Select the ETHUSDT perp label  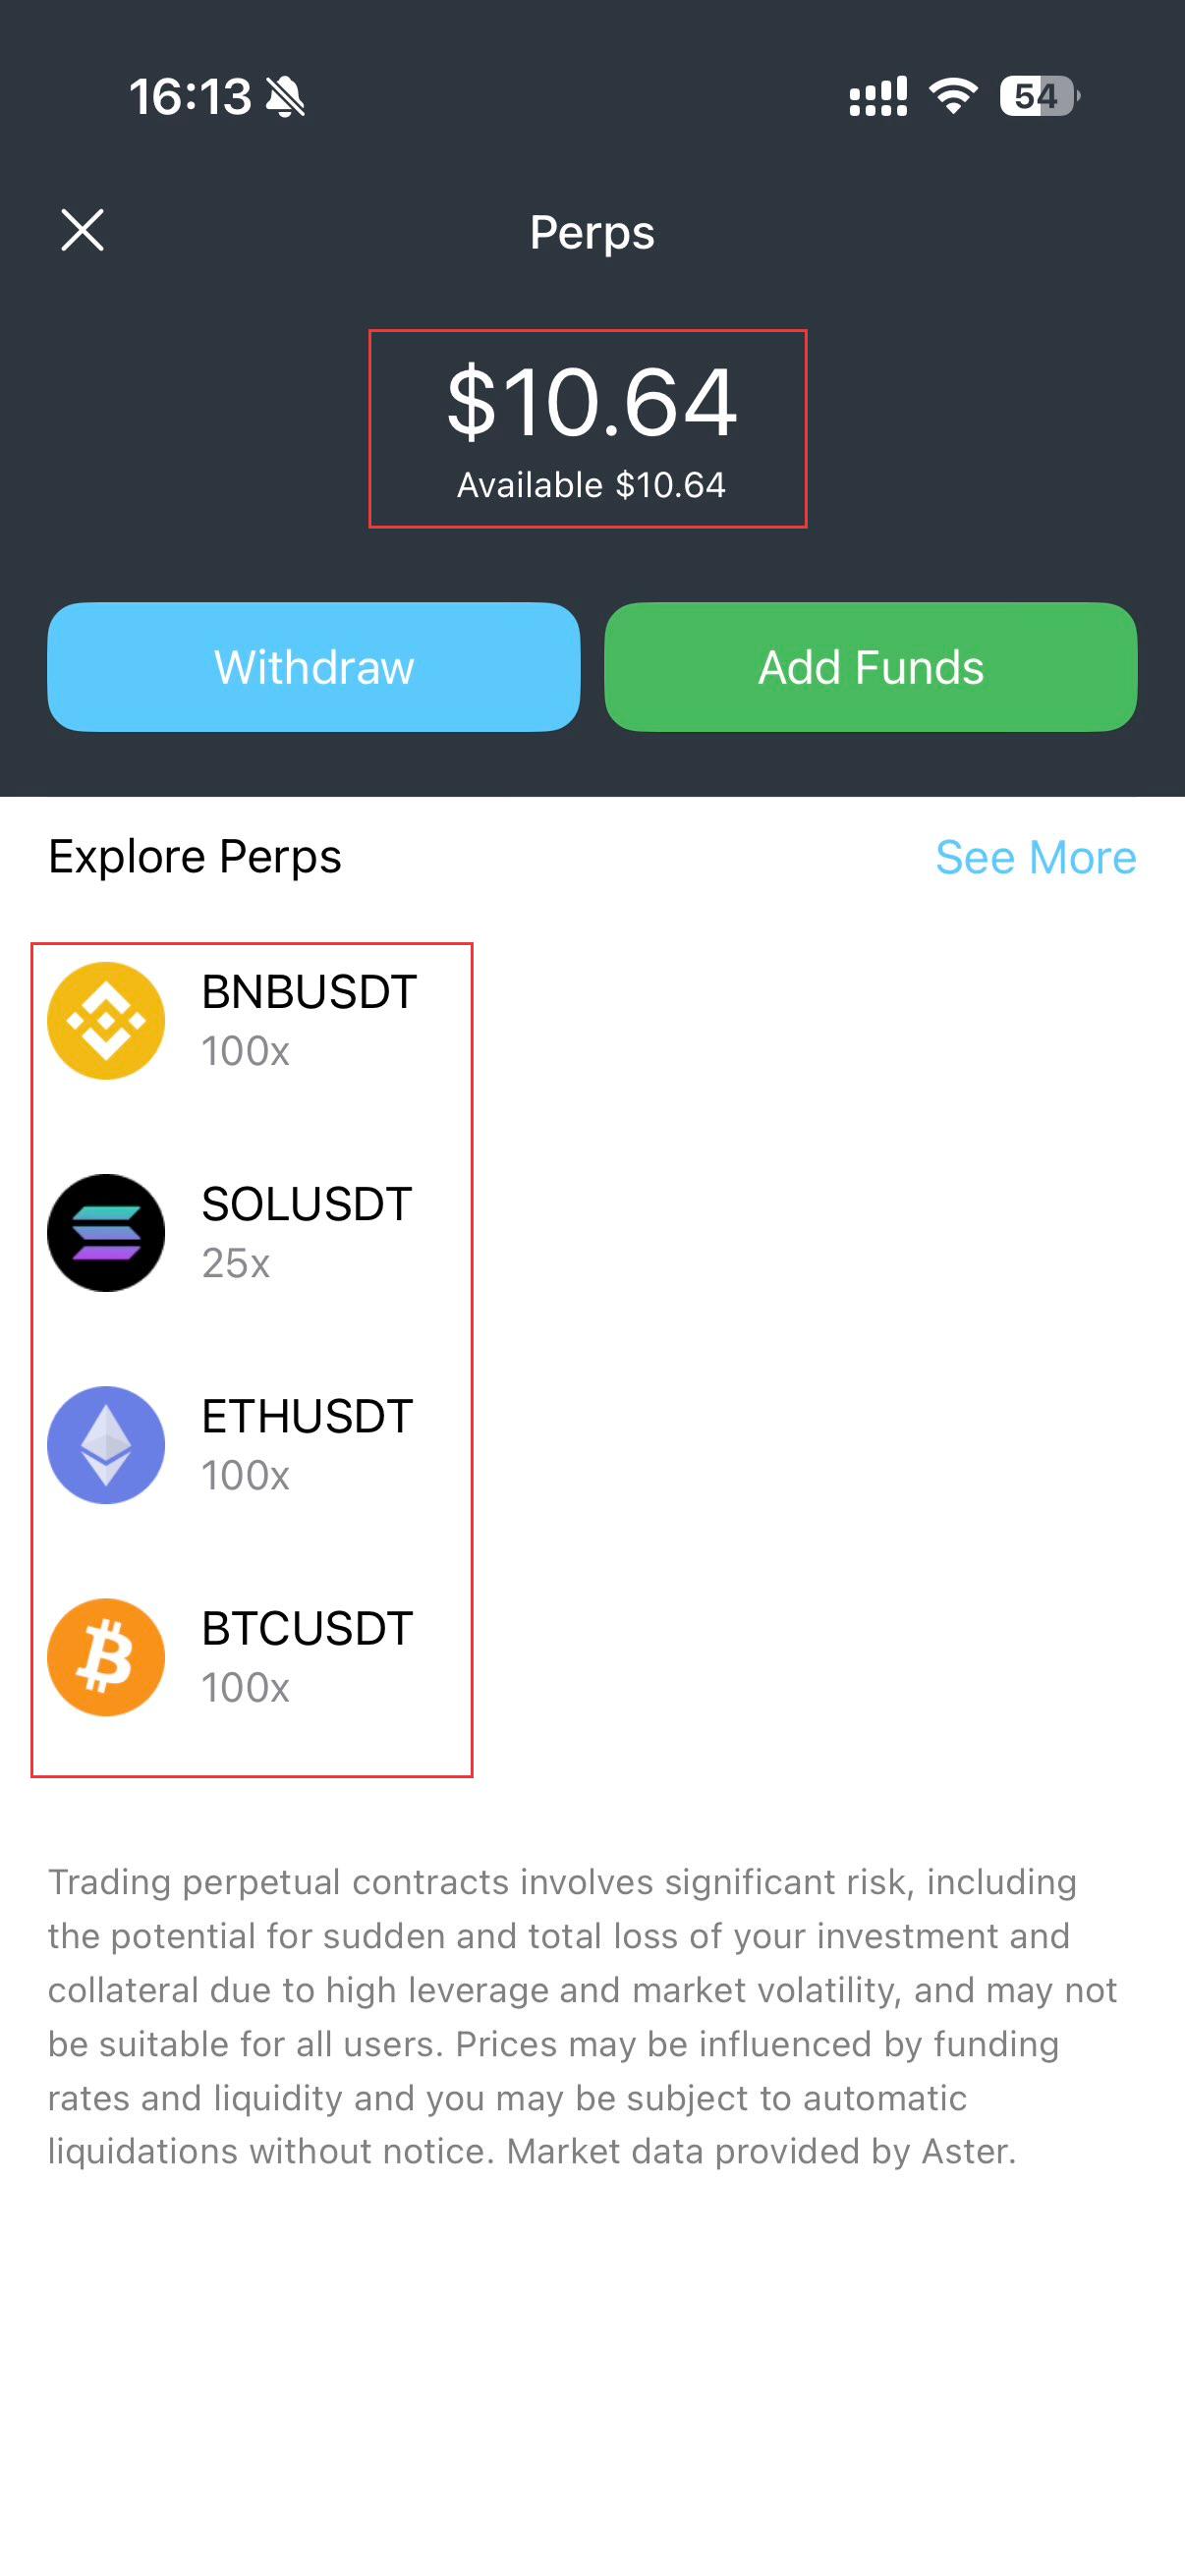point(307,1416)
